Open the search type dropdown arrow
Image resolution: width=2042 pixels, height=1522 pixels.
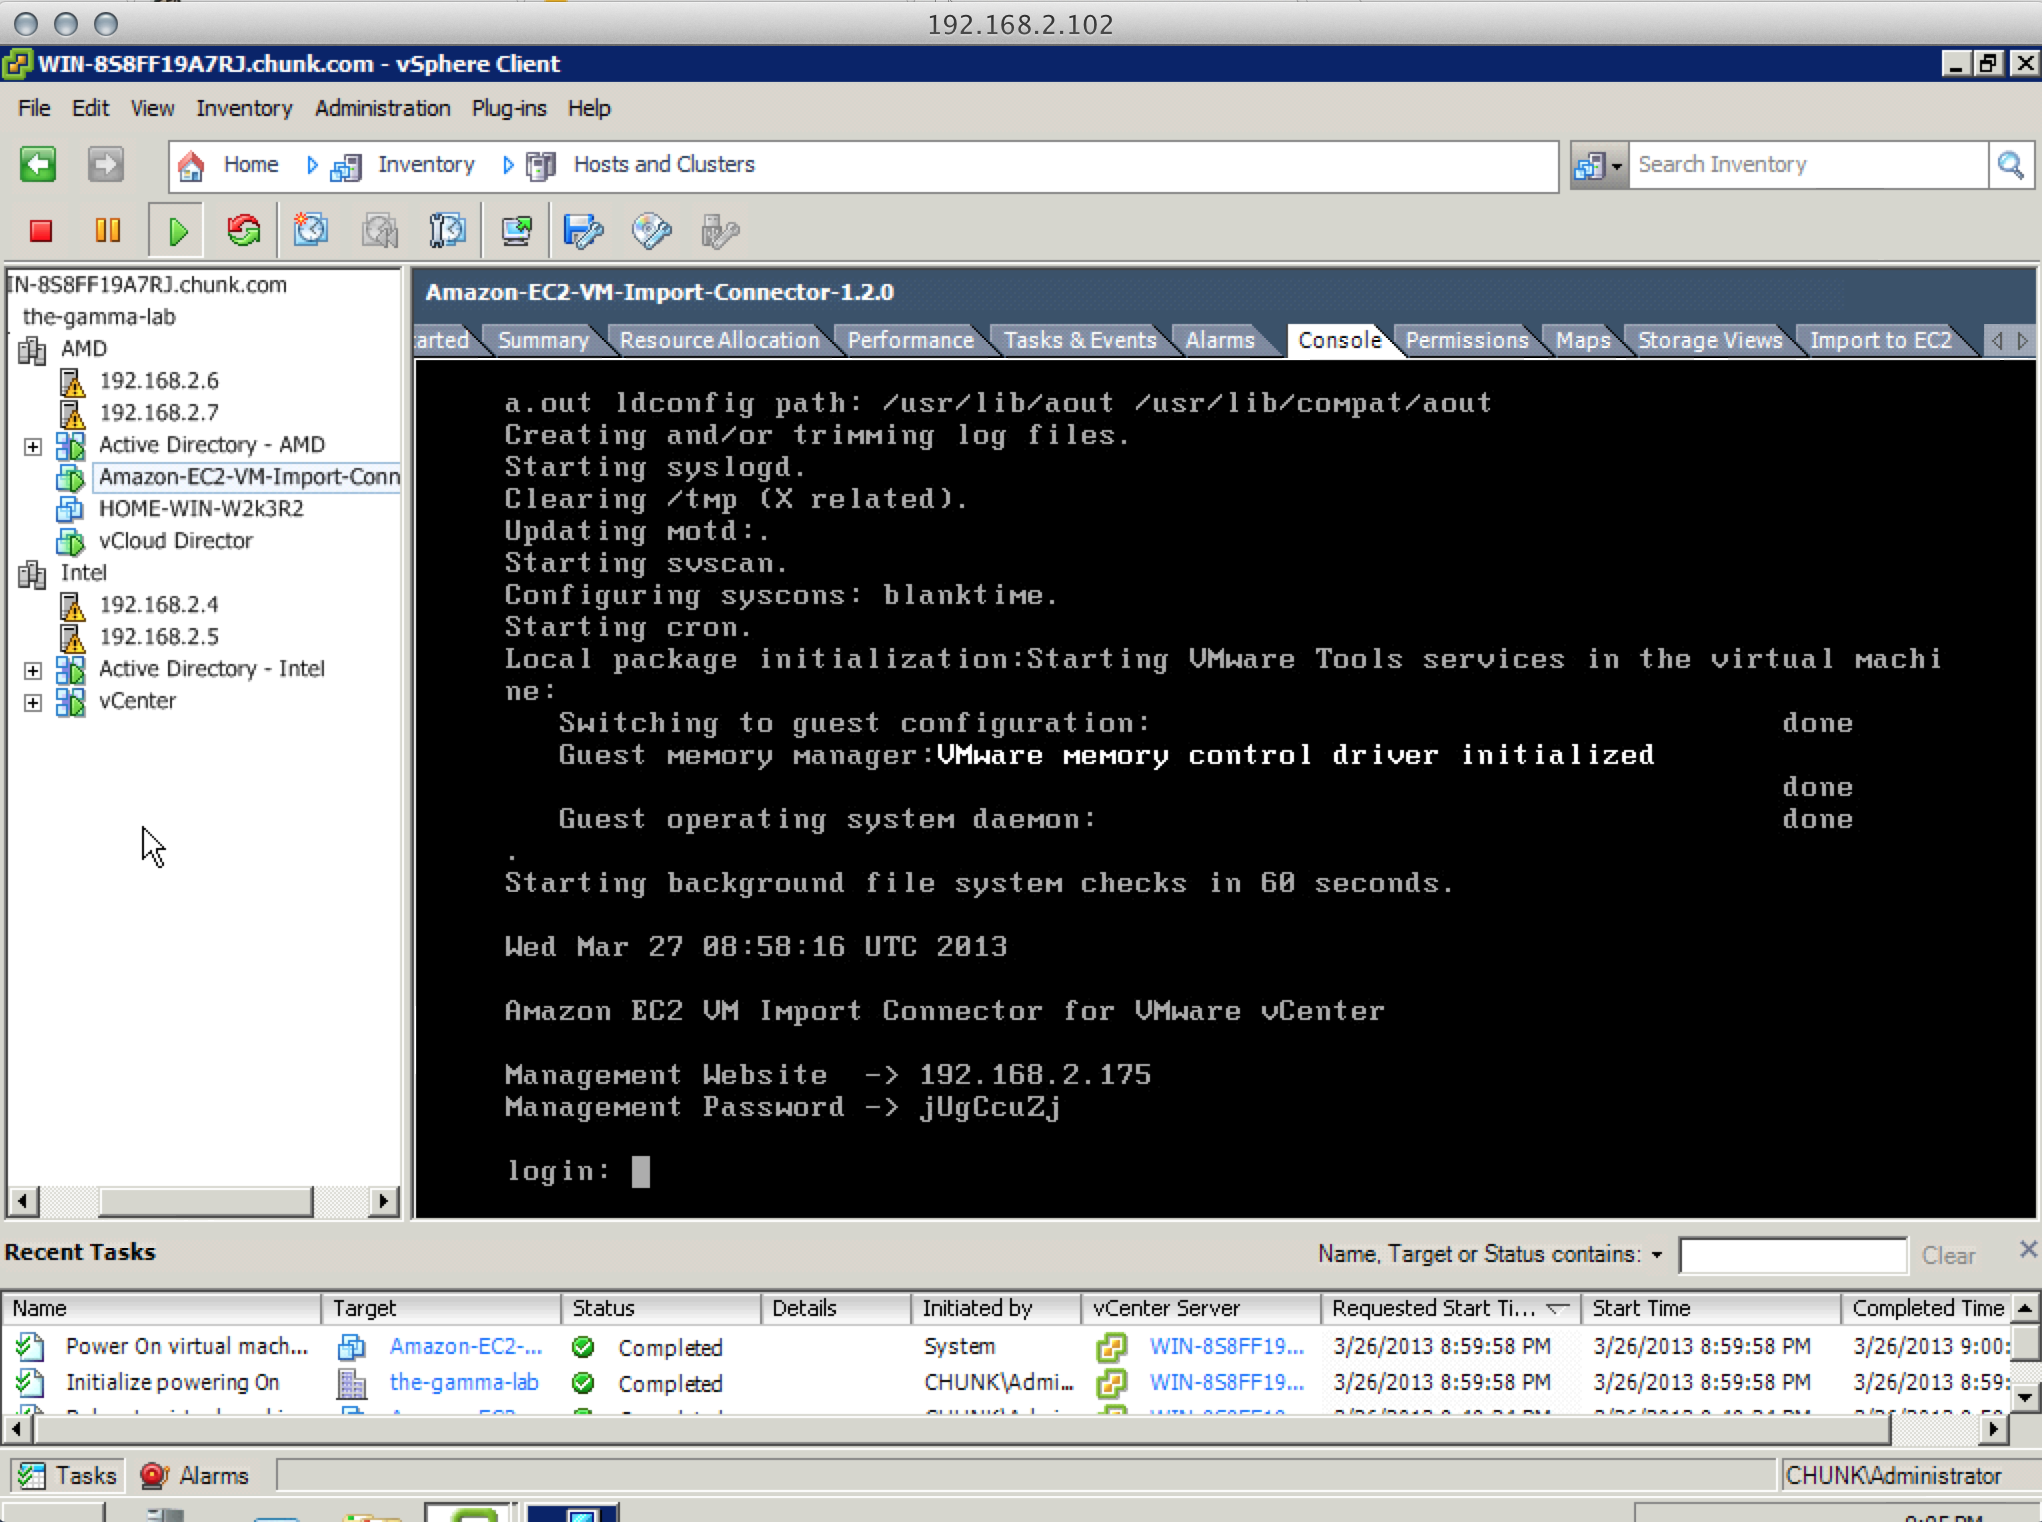point(1616,166)
